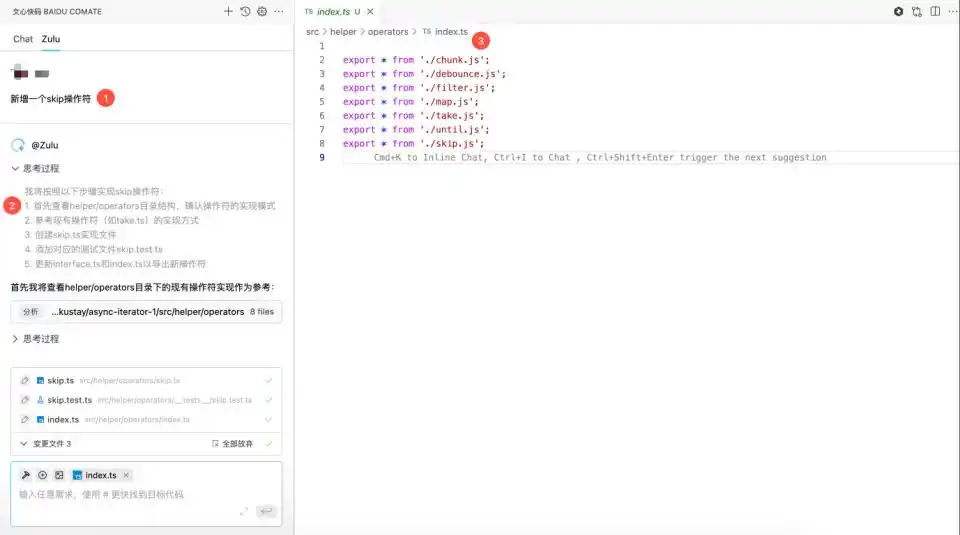Collapse the first 思考过程 section
Image resolution: width=960 pixels, height=535 pixels.
click(16, 169)
